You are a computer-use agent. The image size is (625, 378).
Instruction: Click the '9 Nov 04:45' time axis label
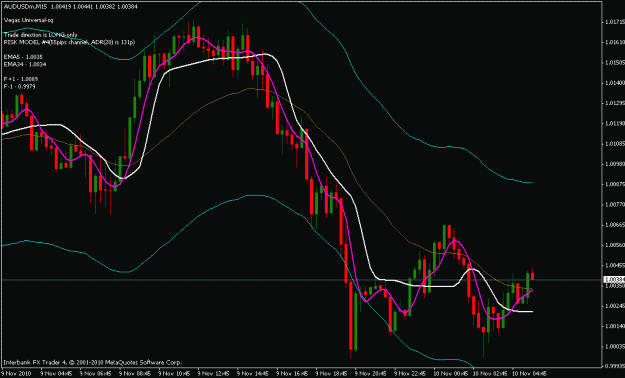click(57, 374)
